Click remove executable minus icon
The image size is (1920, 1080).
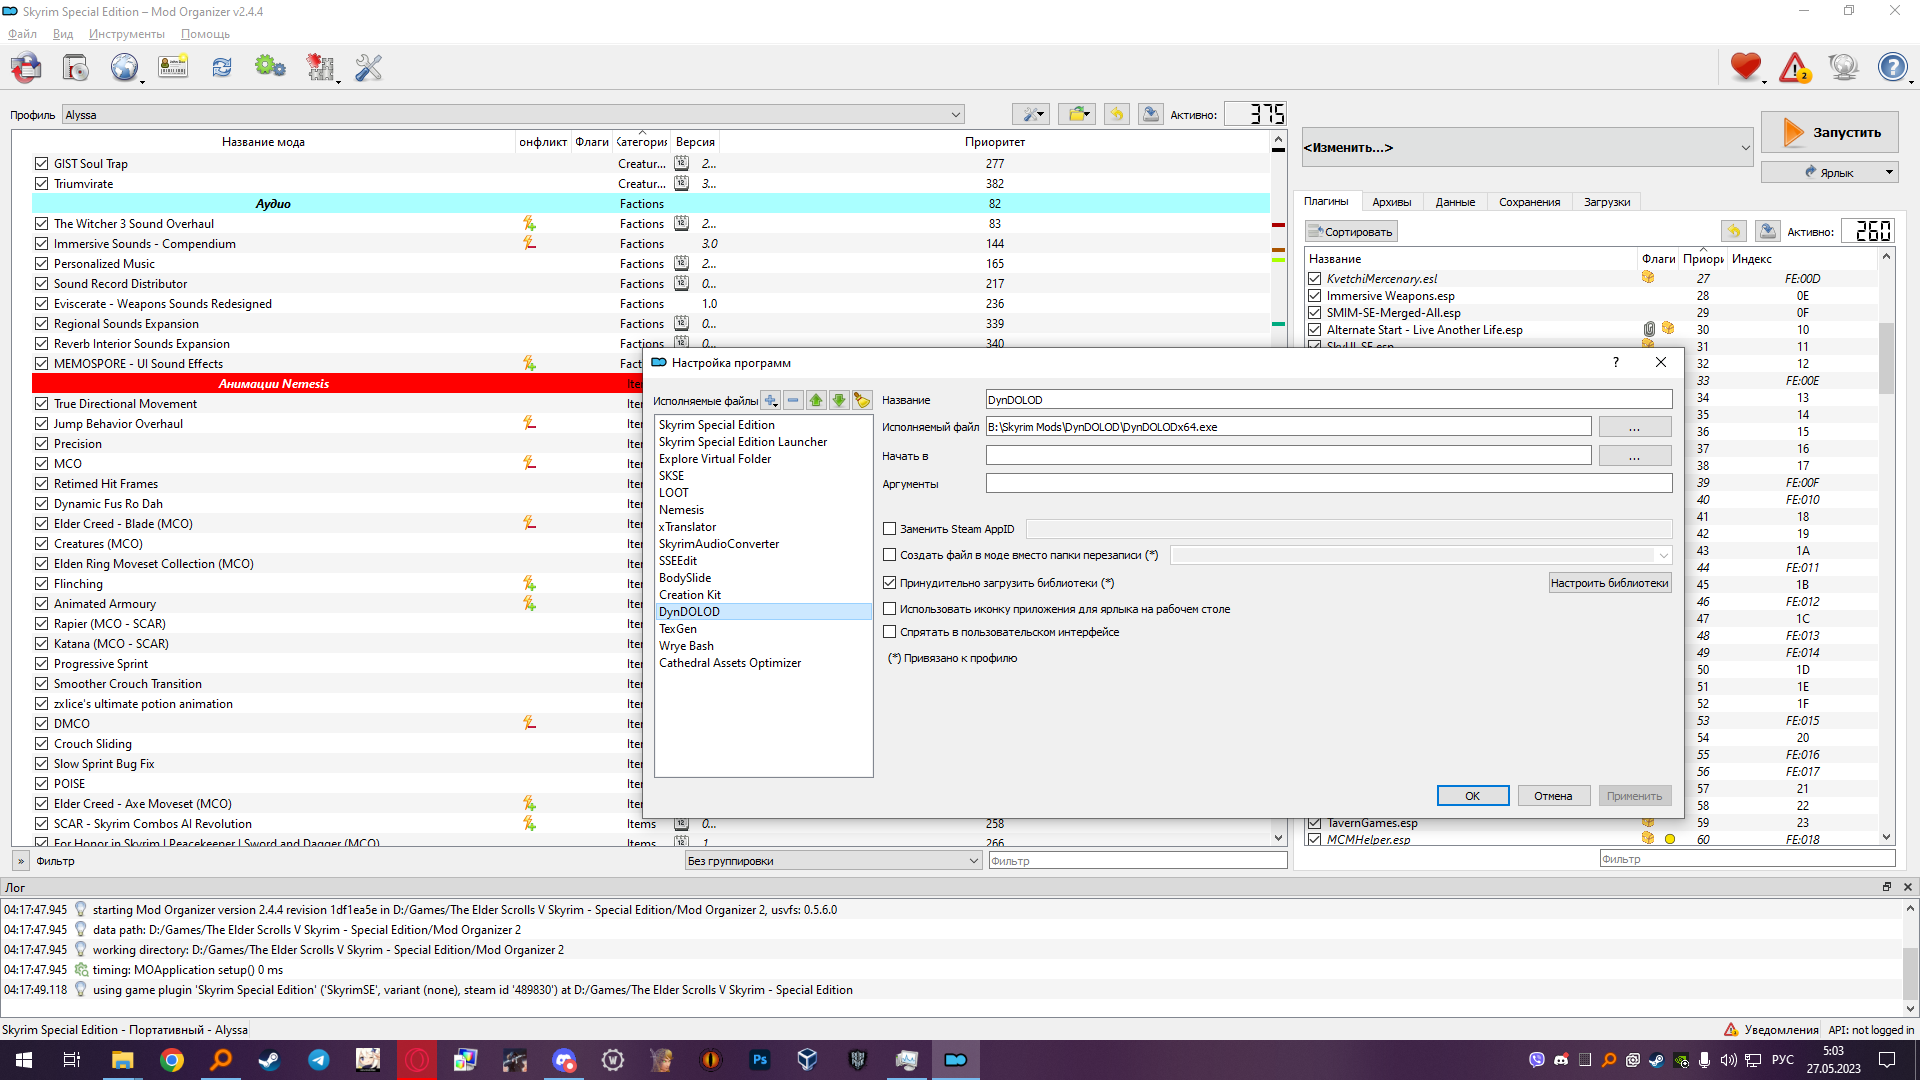click(793, 400)
